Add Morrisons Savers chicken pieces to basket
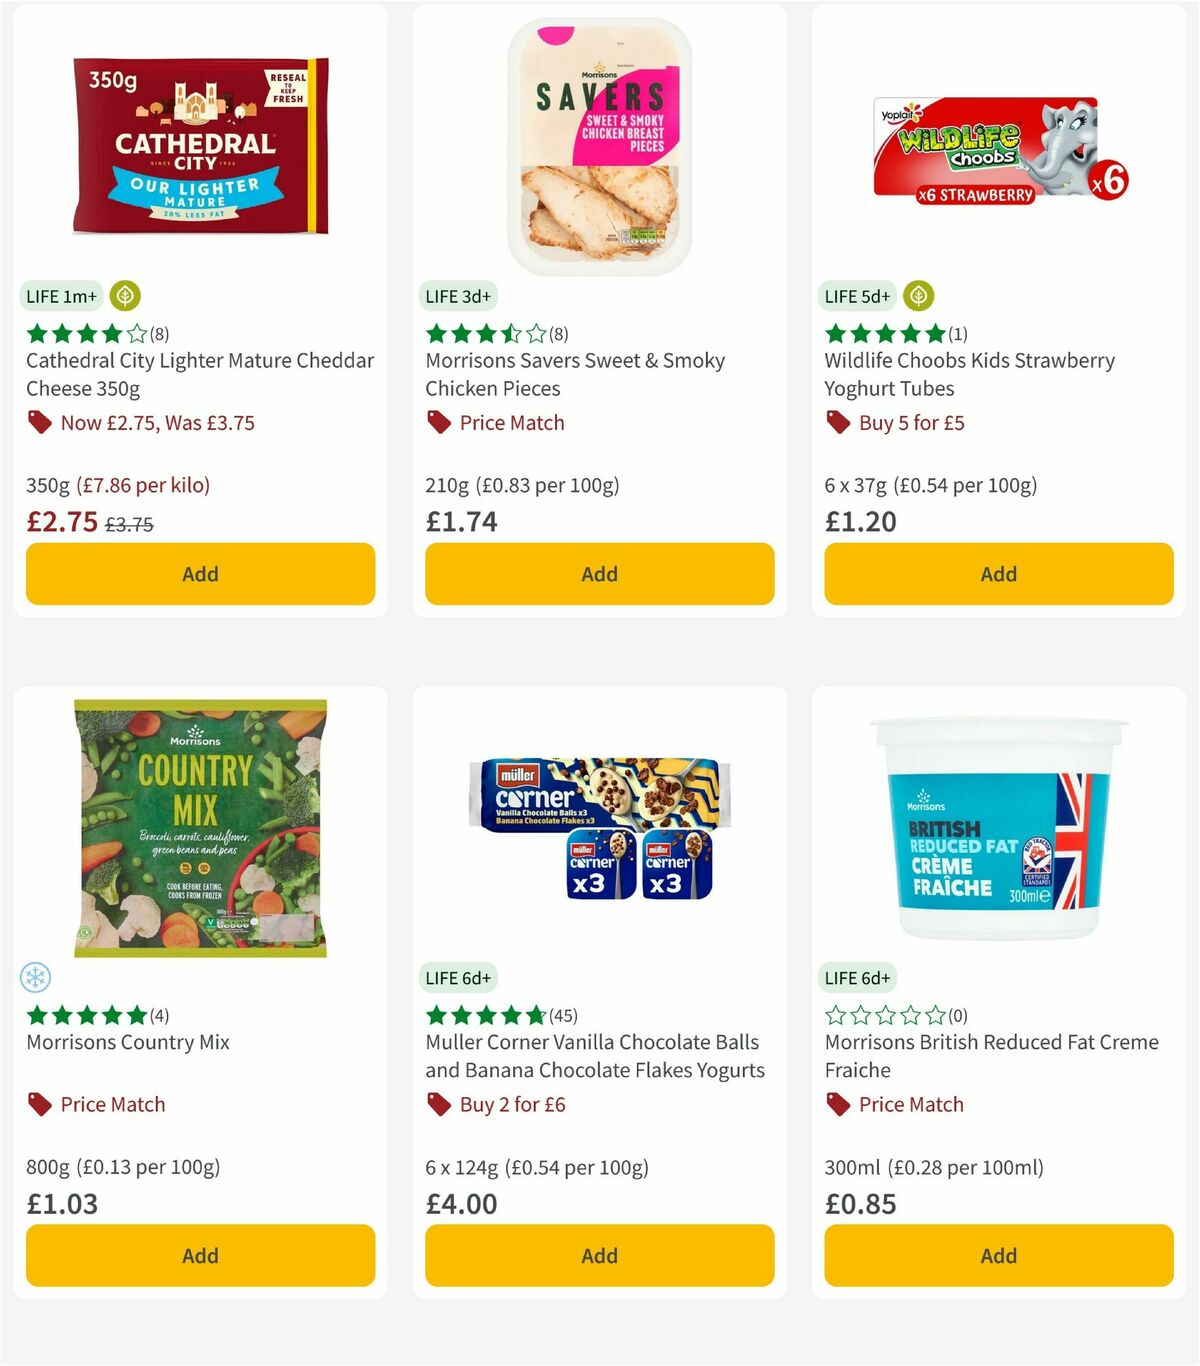The height and width of the screenshot is (1366, 1200). point(599,574)
